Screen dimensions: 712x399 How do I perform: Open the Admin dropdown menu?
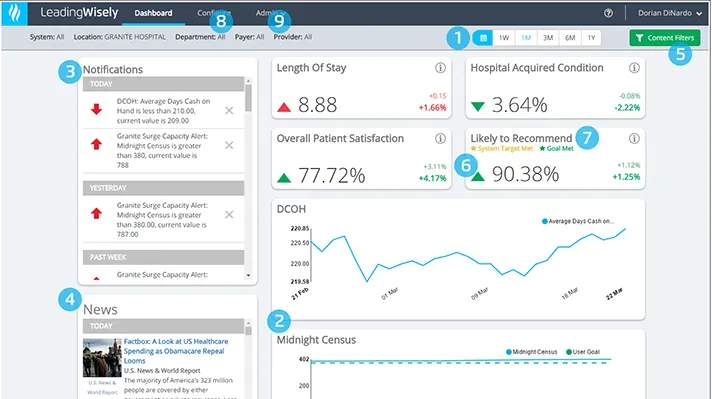pos(271,13)
